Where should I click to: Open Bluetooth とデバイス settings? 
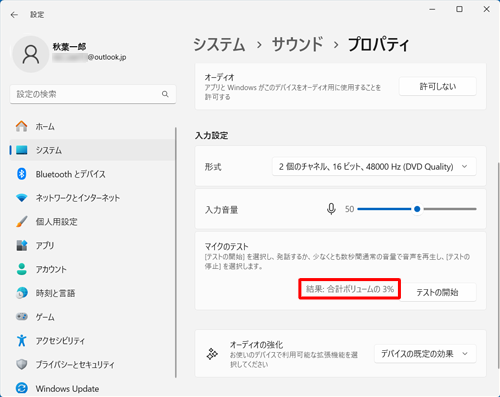92,174
